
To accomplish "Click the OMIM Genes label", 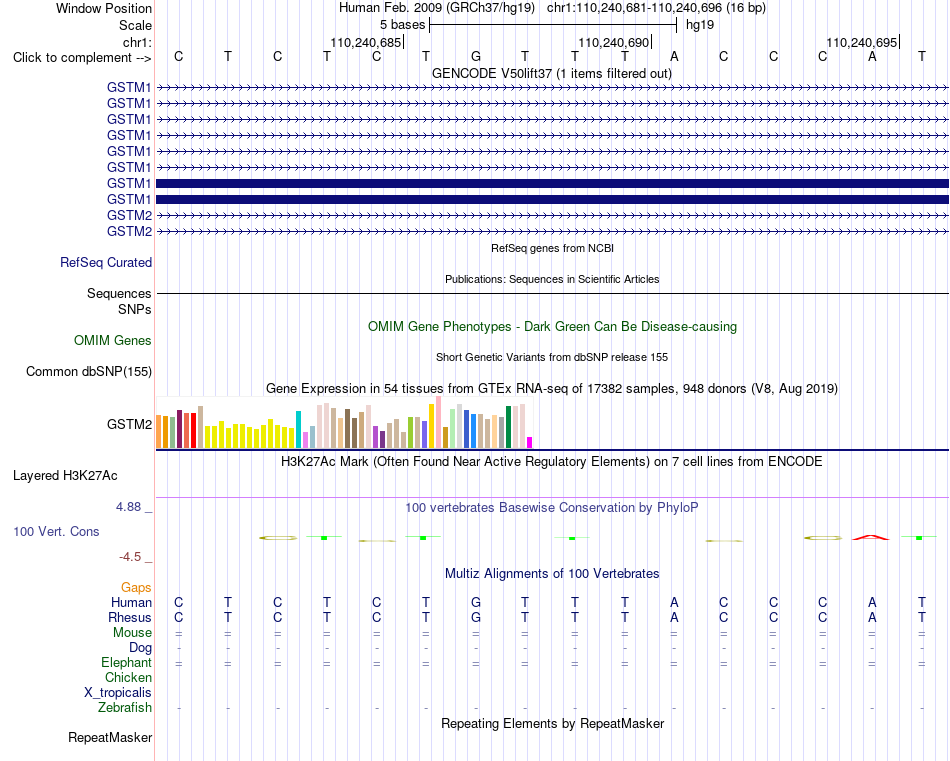I will (113, 341).
